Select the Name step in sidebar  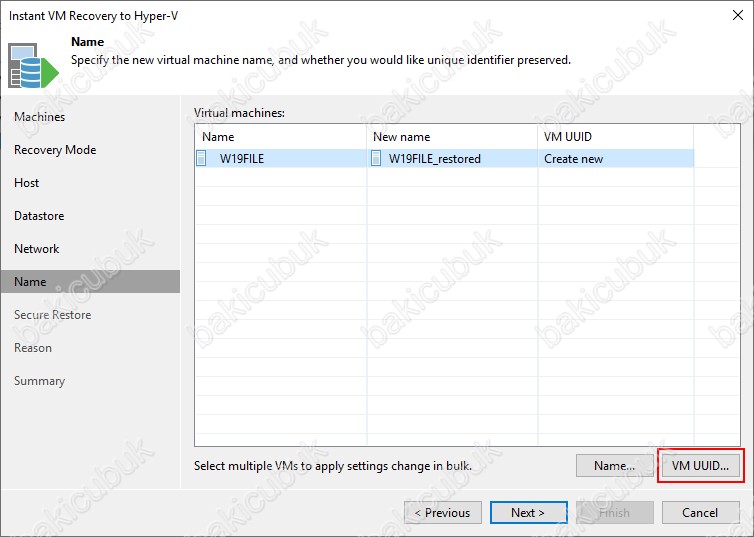pos(90,281)
